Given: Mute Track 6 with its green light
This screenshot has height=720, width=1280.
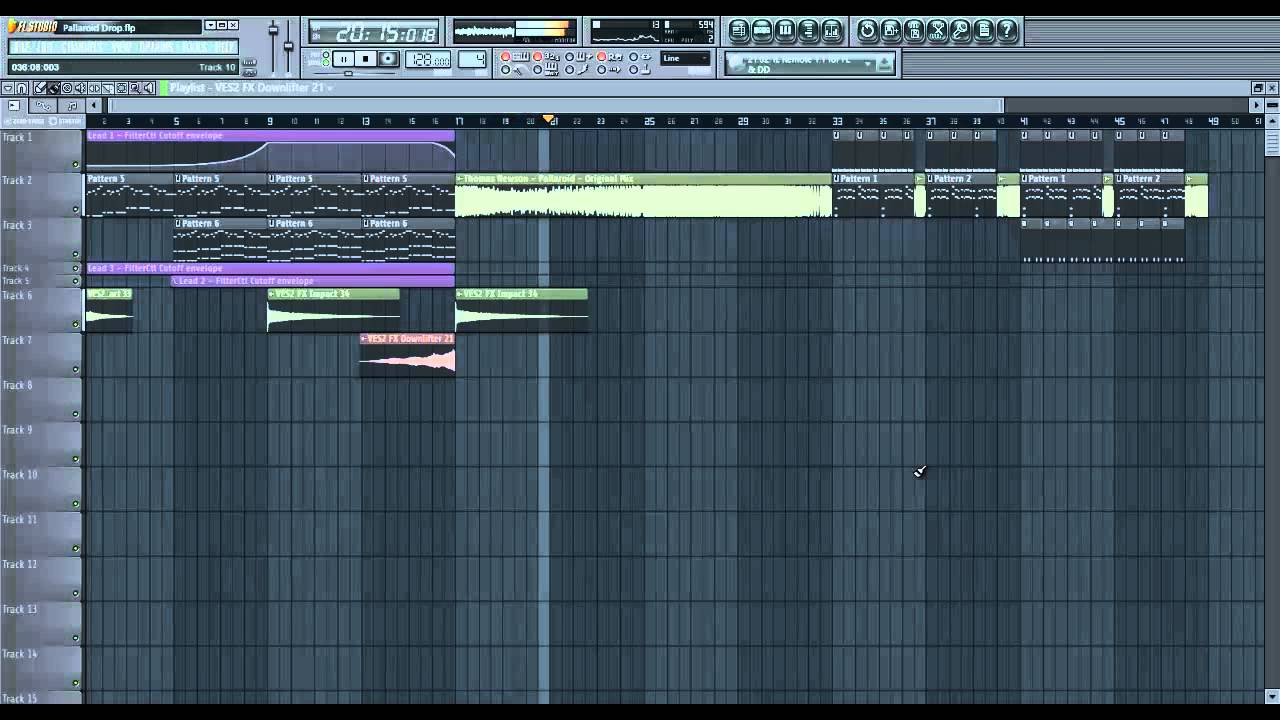Looking at the screenshot, I should tap(75, 324).
